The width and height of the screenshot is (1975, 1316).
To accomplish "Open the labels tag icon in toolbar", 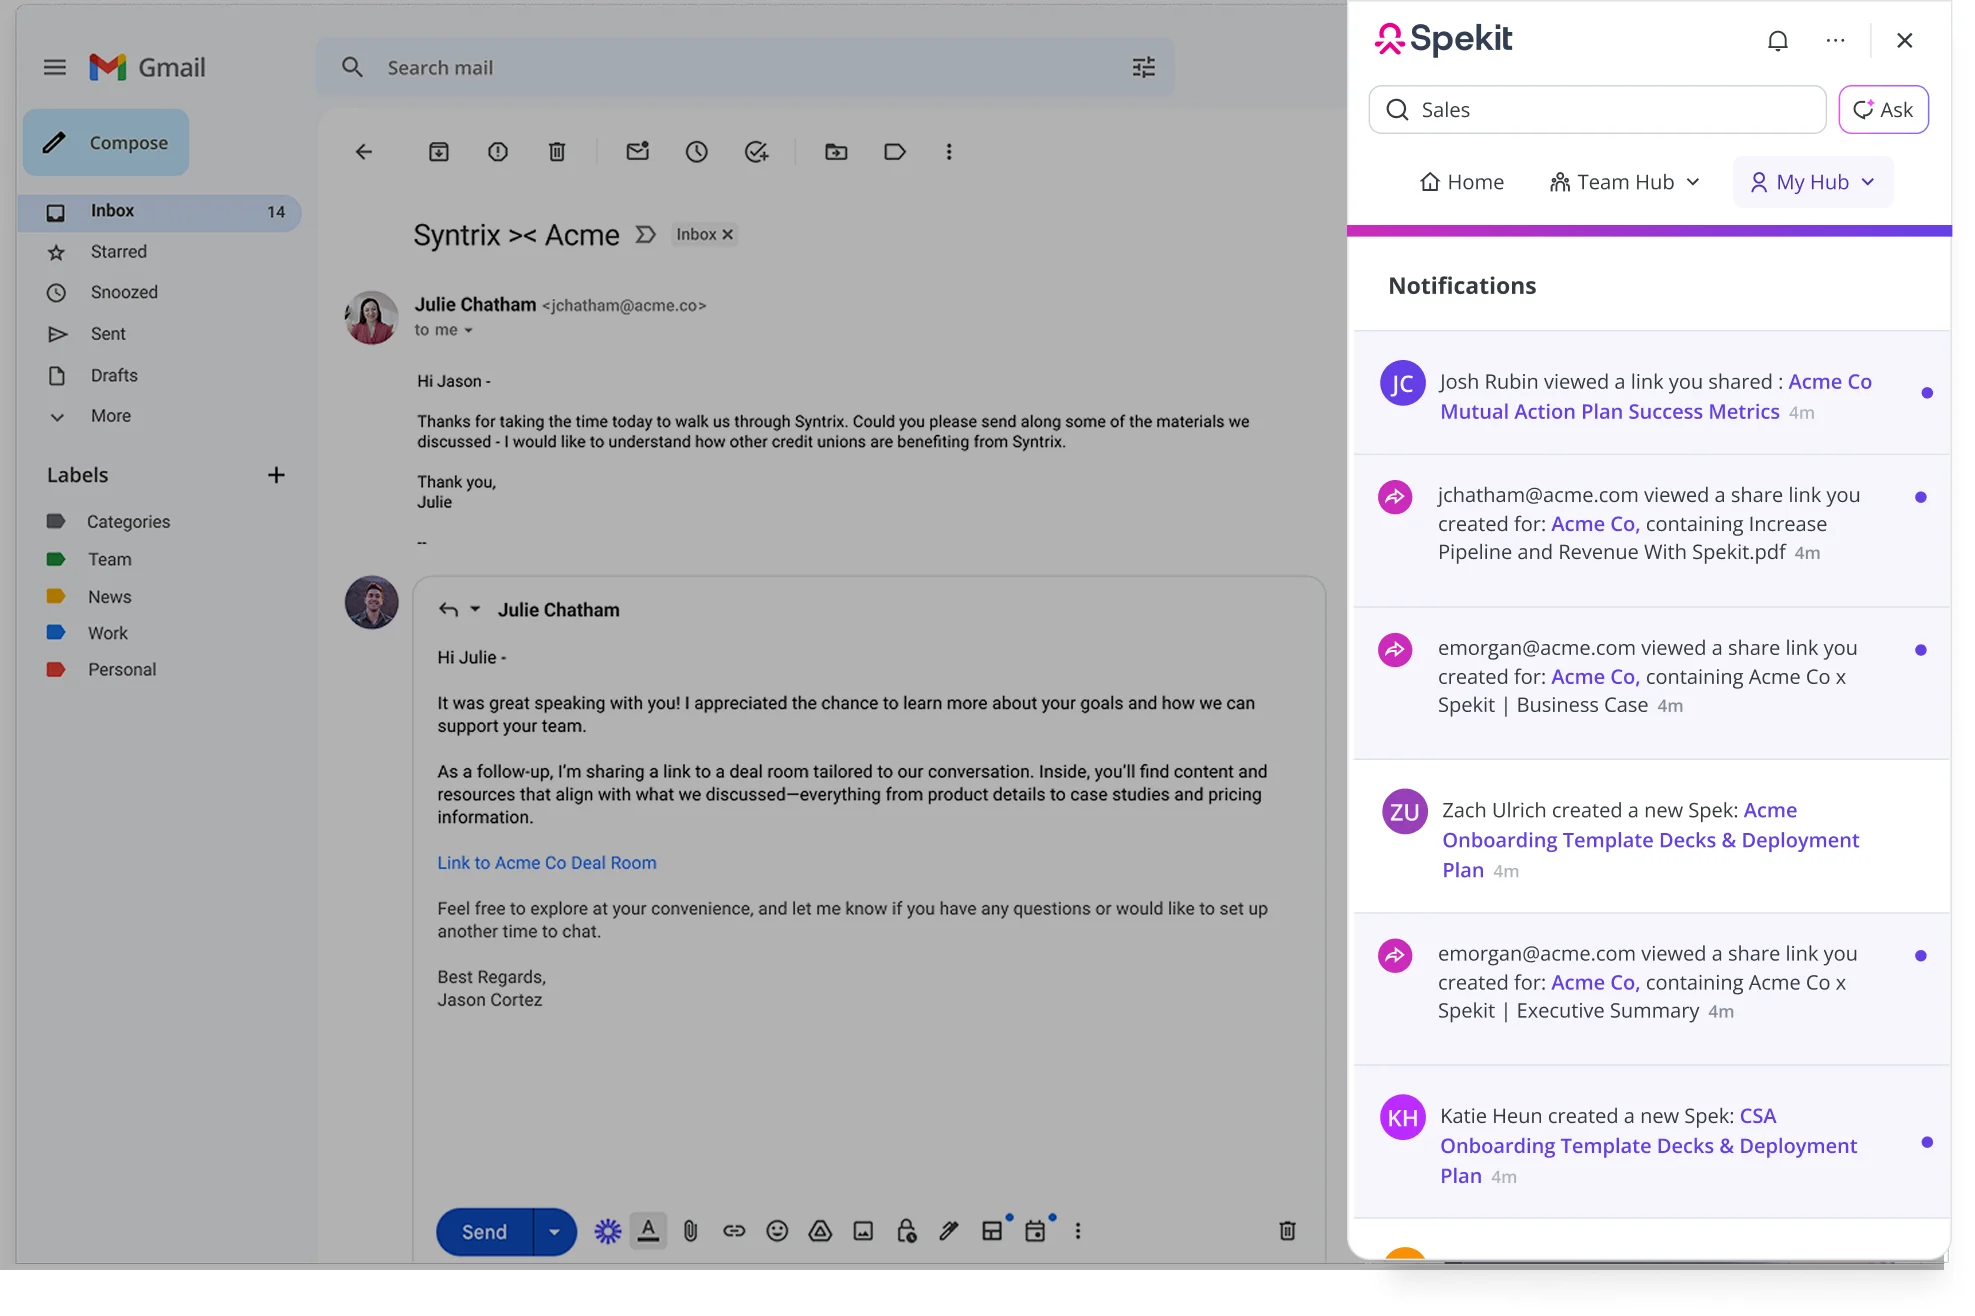I will (x=895, y=152).
